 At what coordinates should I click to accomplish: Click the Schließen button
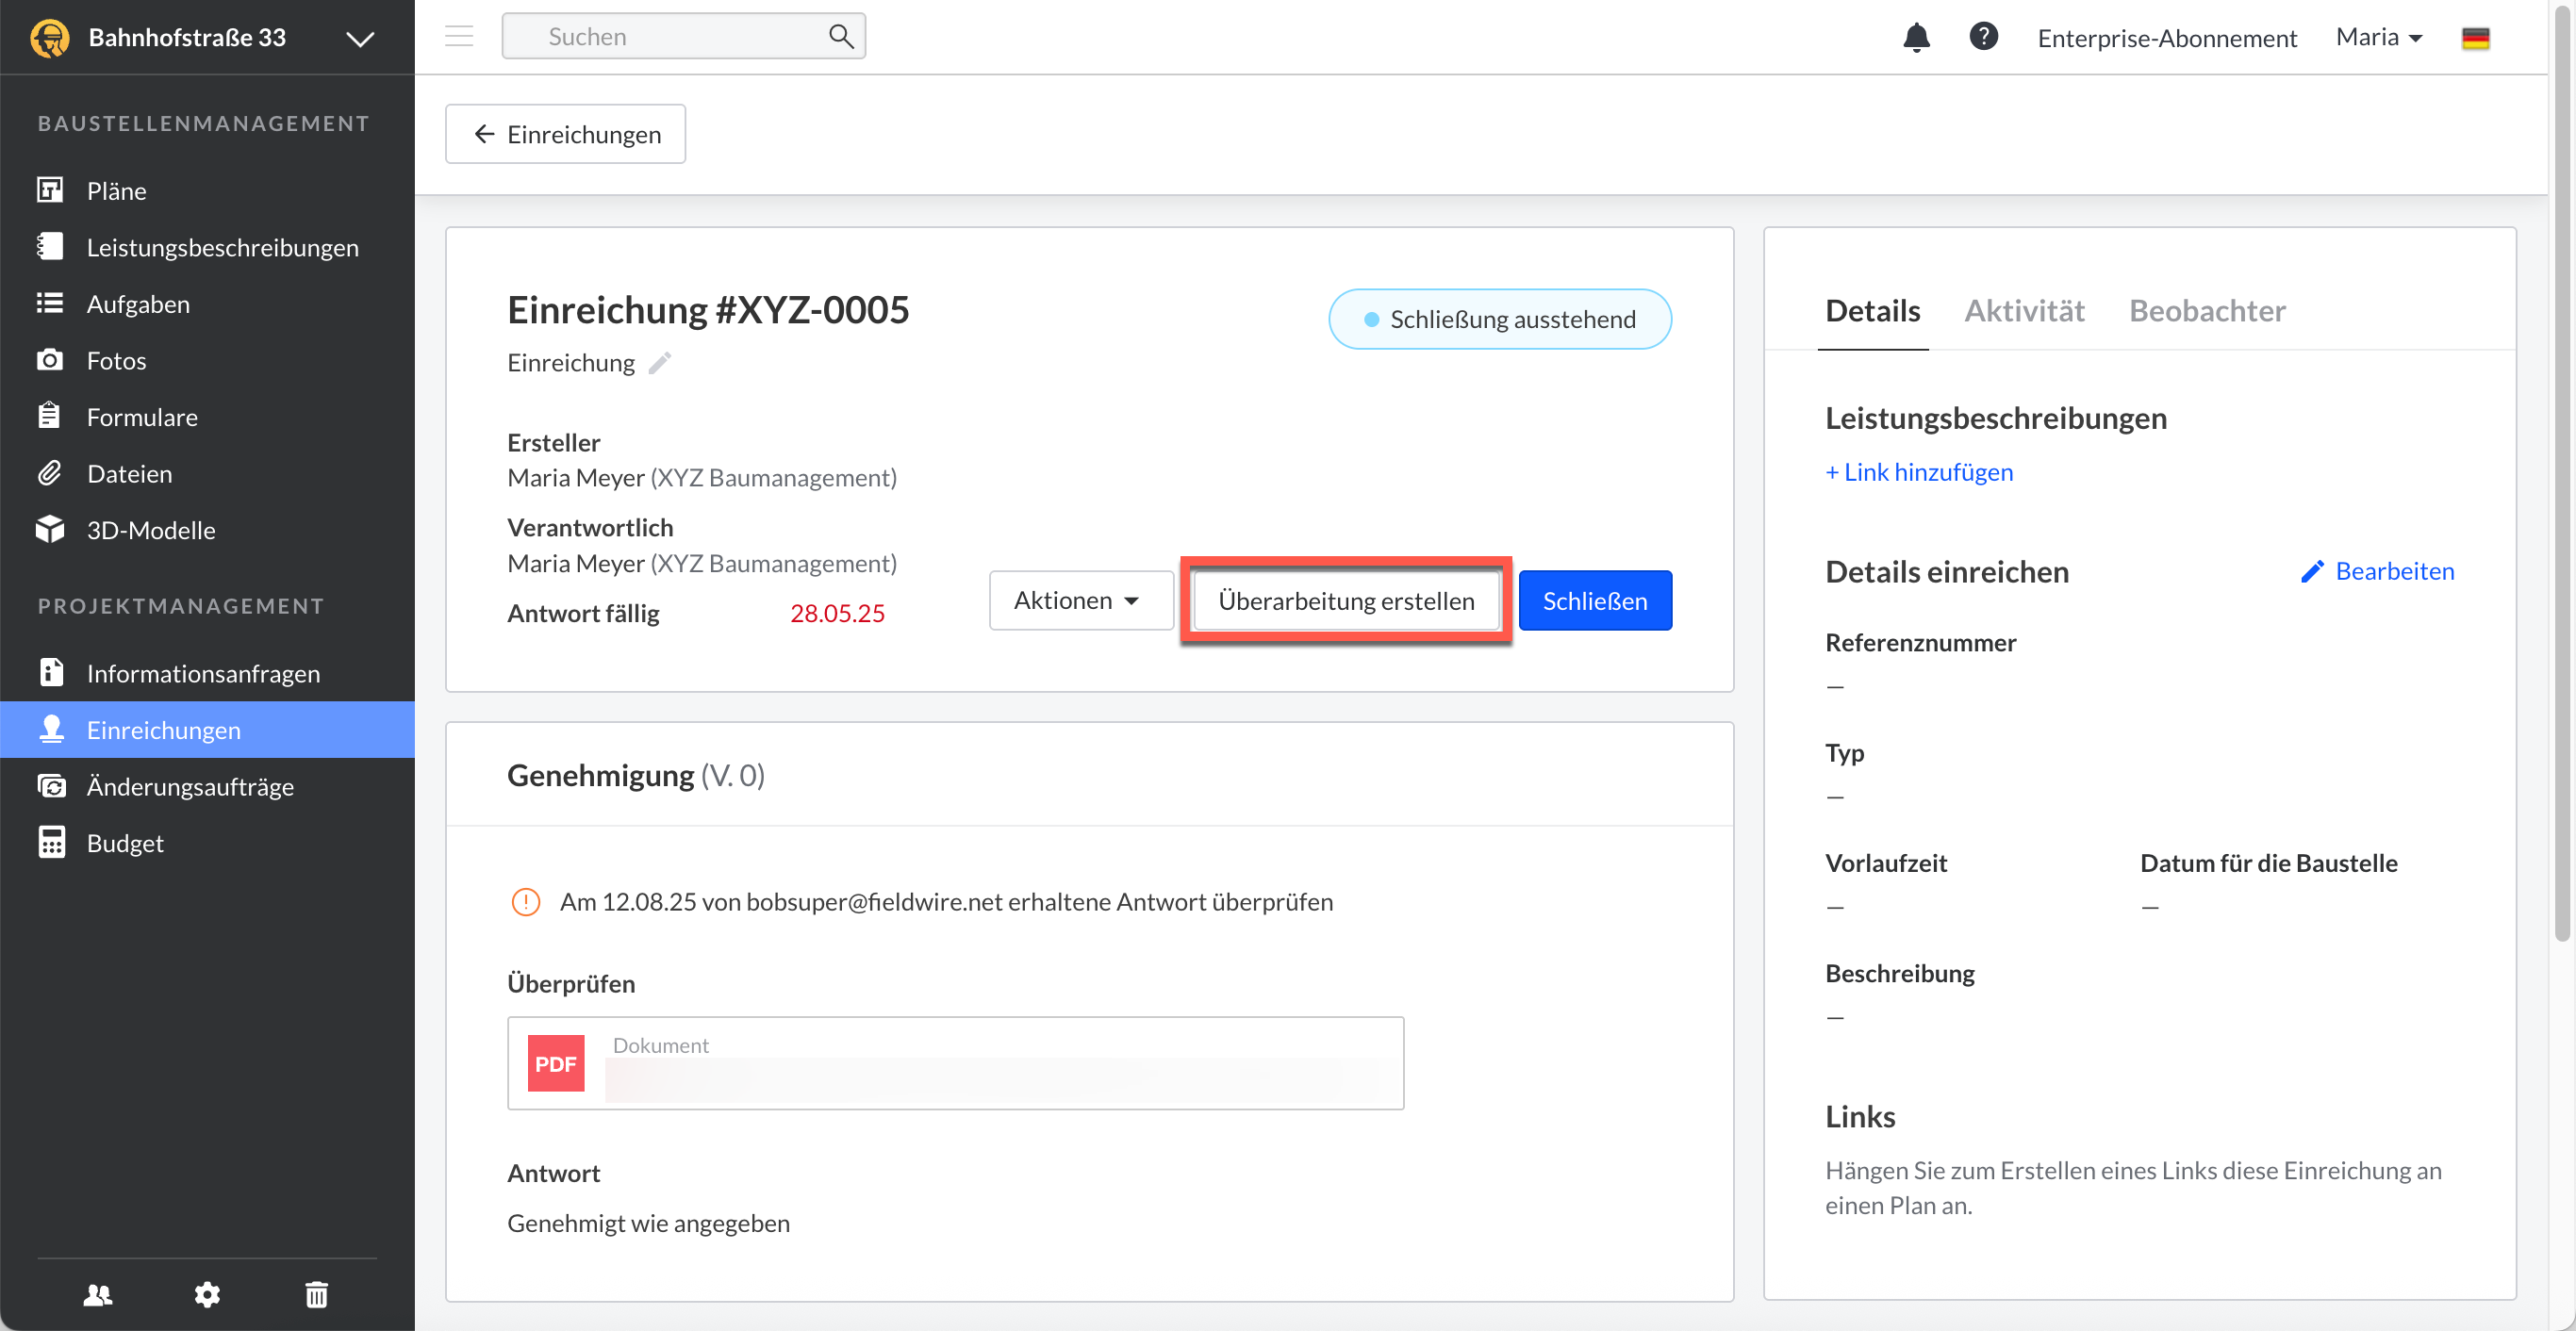pos(1594,600)
